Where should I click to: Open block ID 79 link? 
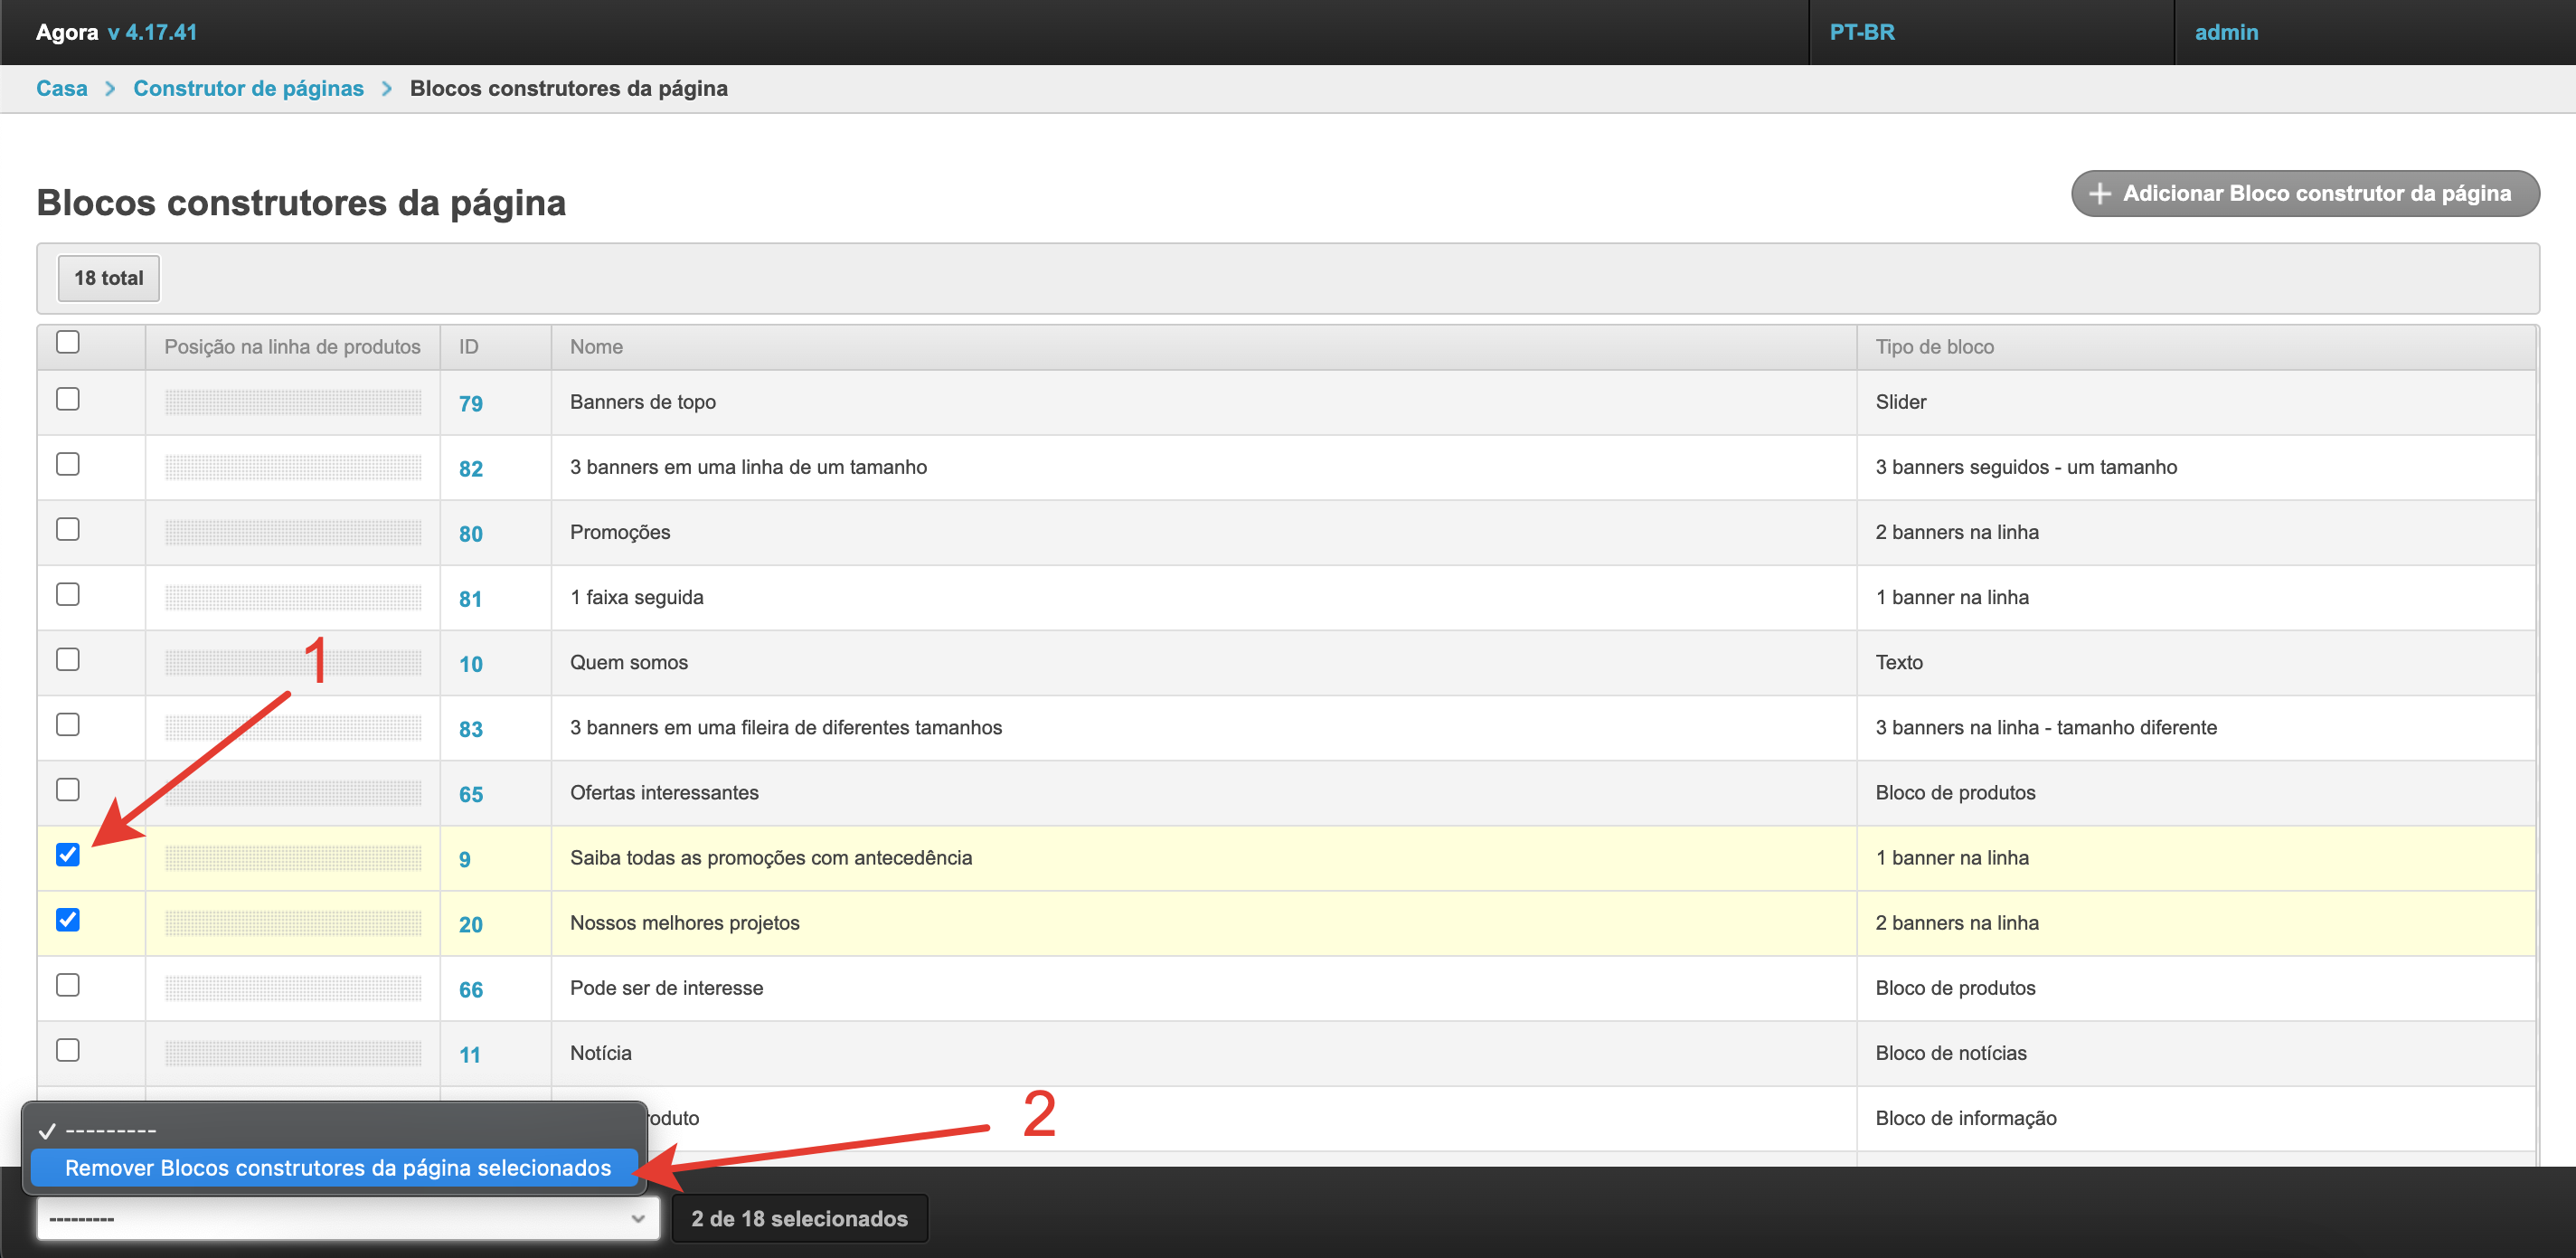pyautogui.click(x=470, y=404)
